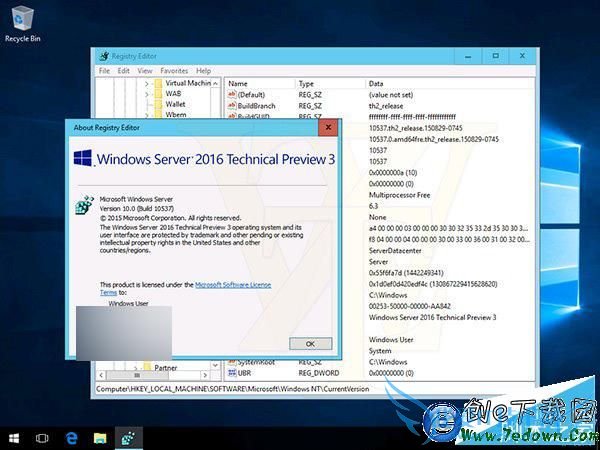Image resolution: width=600 pixels, height=450 pixels.
Task: Click the tree horizontal scroll-left arrow
Action: 101,375
